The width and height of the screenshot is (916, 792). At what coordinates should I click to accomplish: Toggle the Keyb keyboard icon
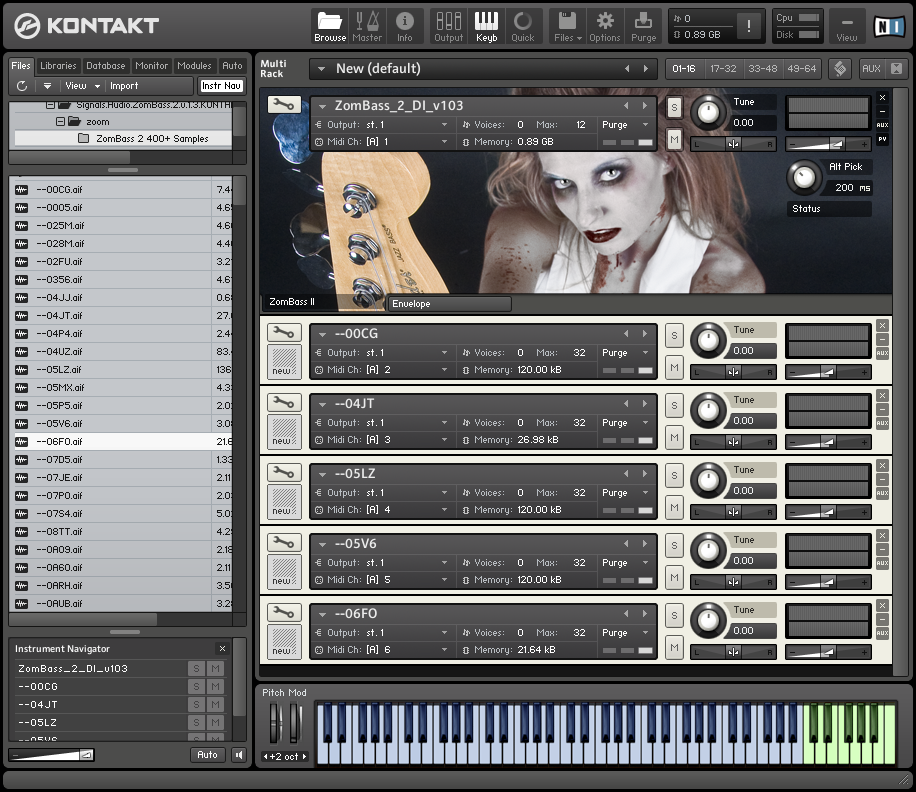(x=486, y=27)
